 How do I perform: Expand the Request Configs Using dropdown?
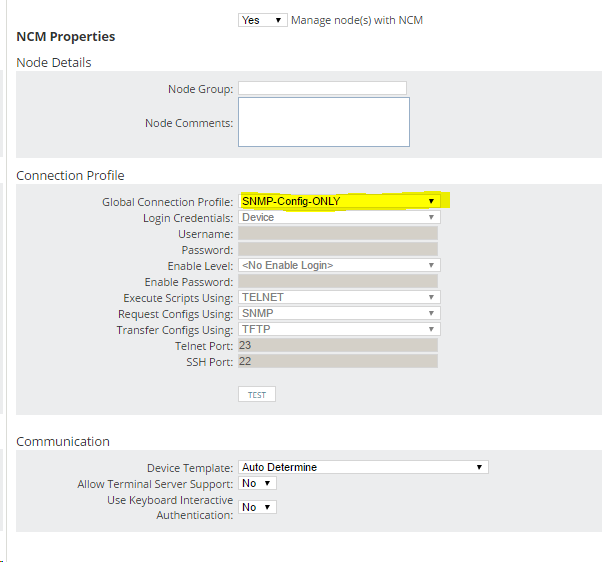click(x=339, y=313)
